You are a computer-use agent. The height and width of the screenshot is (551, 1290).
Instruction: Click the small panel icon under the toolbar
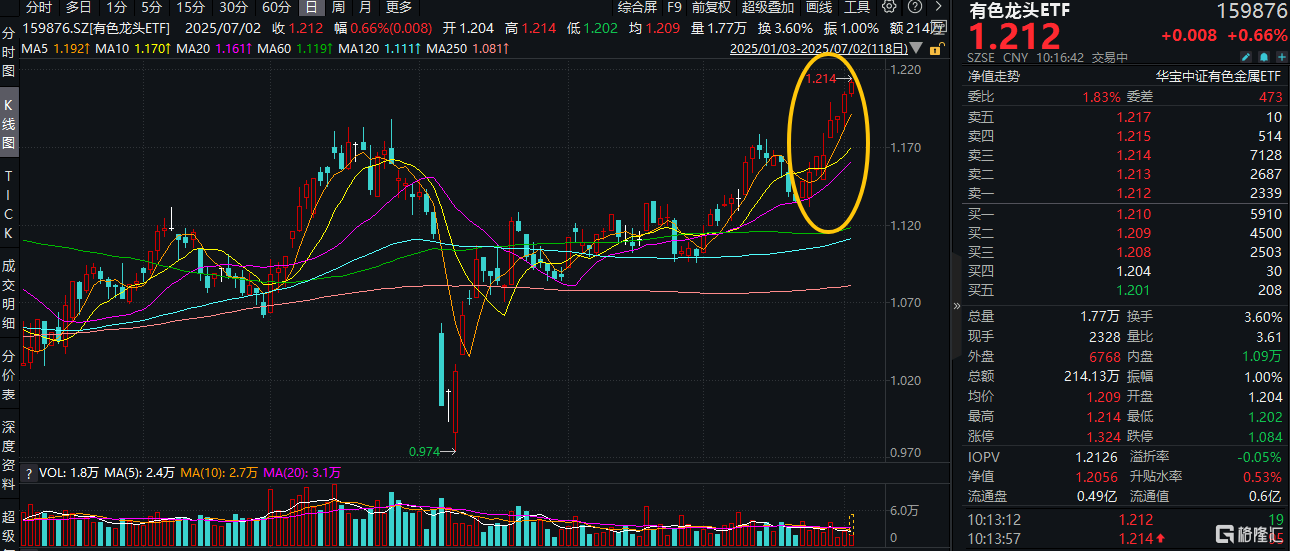click(x=939, y=28)
